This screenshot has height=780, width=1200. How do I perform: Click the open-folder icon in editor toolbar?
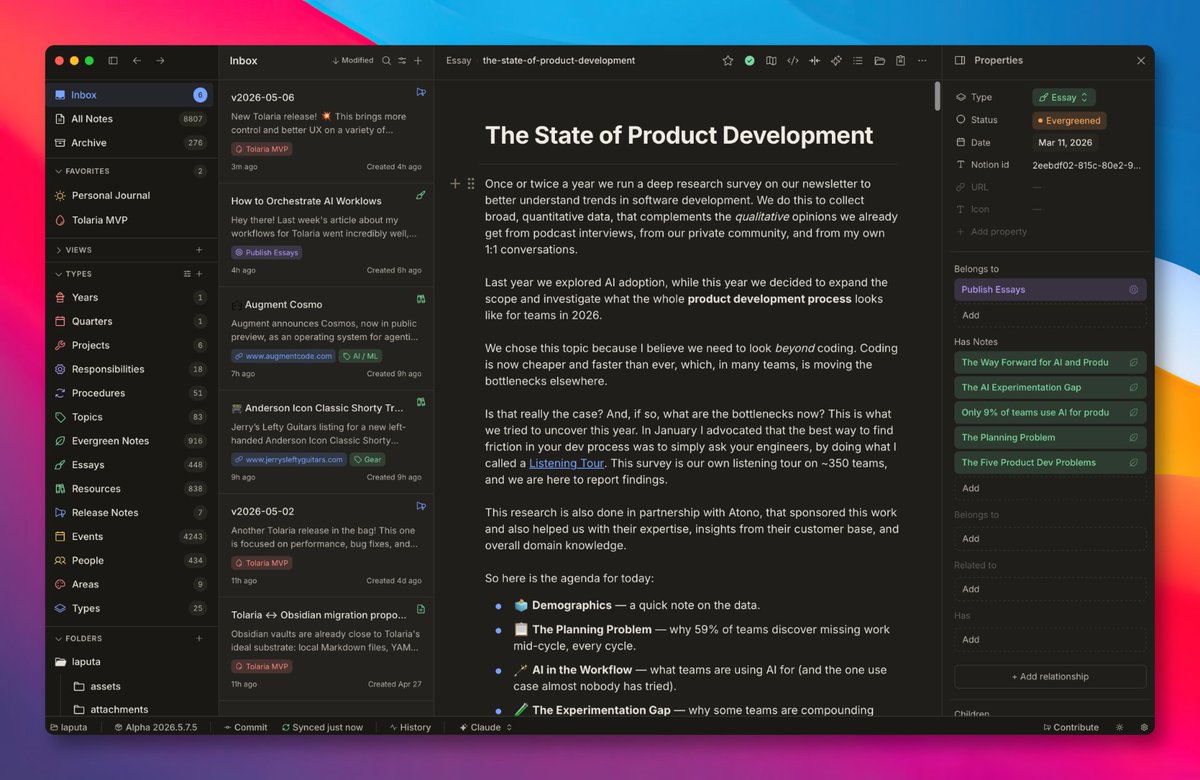(879, 60)
